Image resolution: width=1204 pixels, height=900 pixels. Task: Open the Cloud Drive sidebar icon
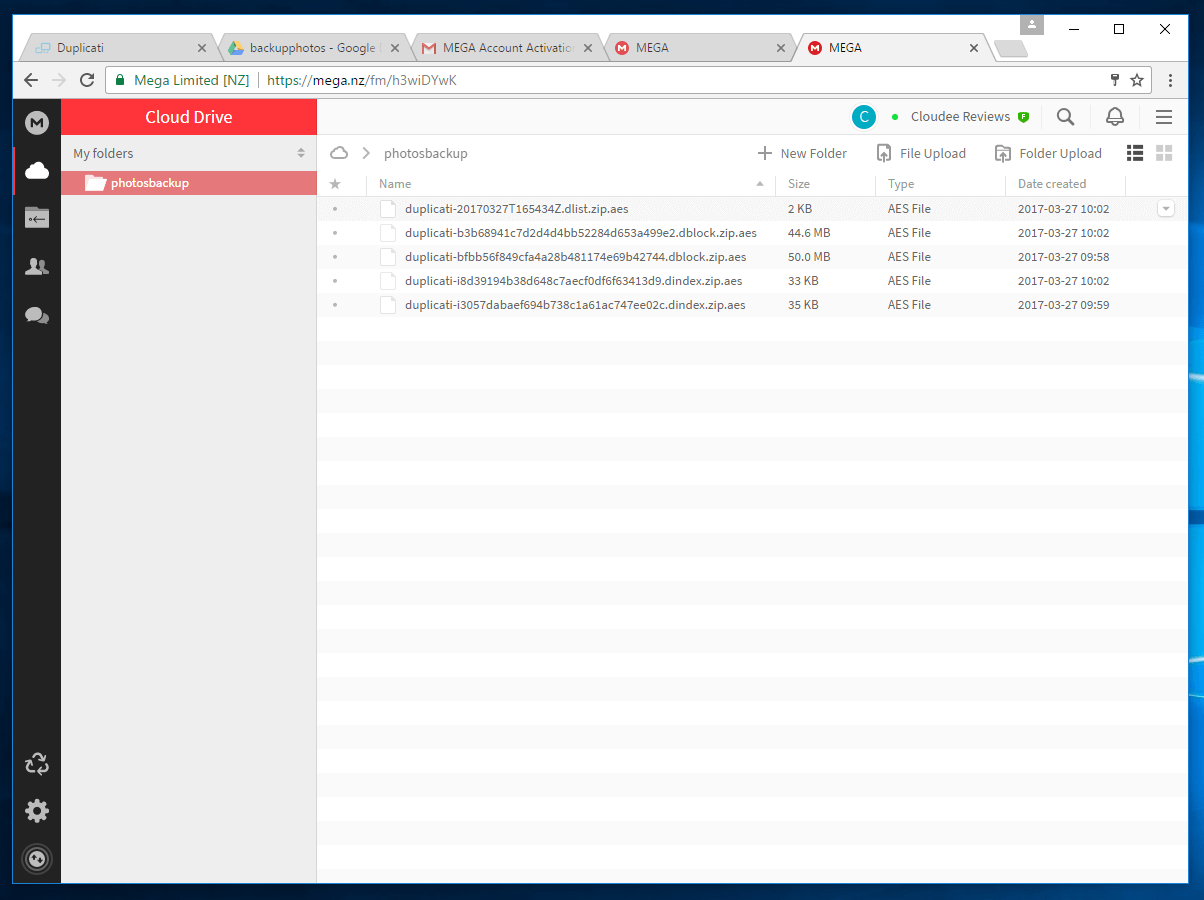pyautogui.click(x=37, y=171)
